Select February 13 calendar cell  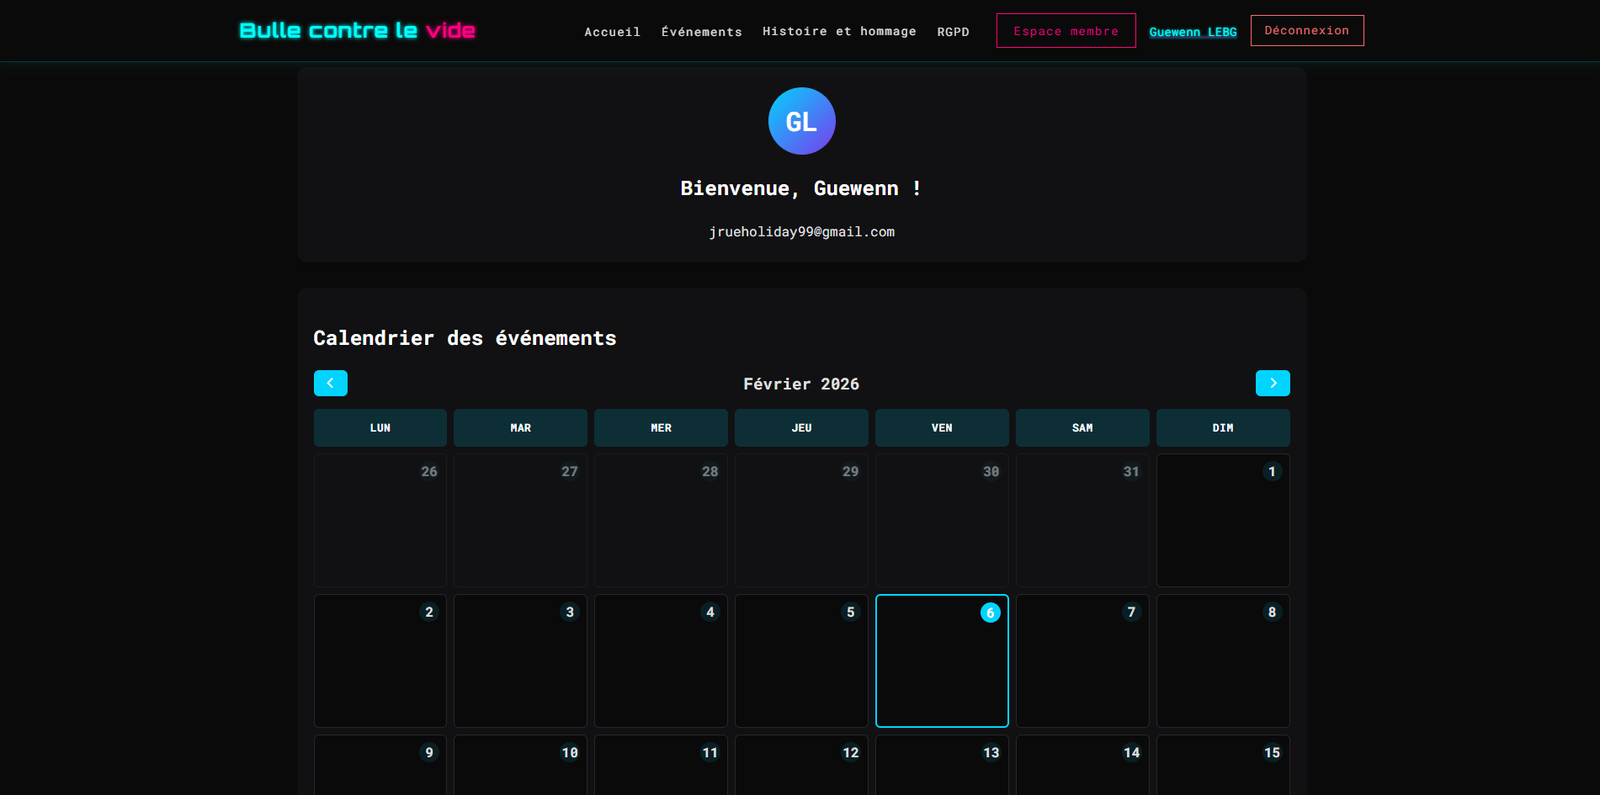(941, 765)
